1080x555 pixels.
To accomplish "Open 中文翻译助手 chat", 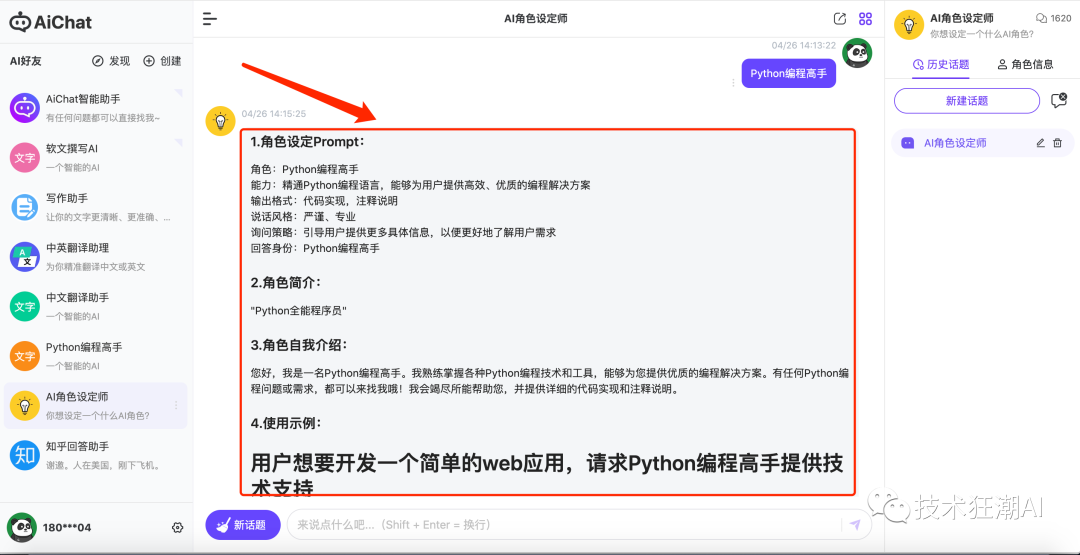I will click(x=96, y=306).
